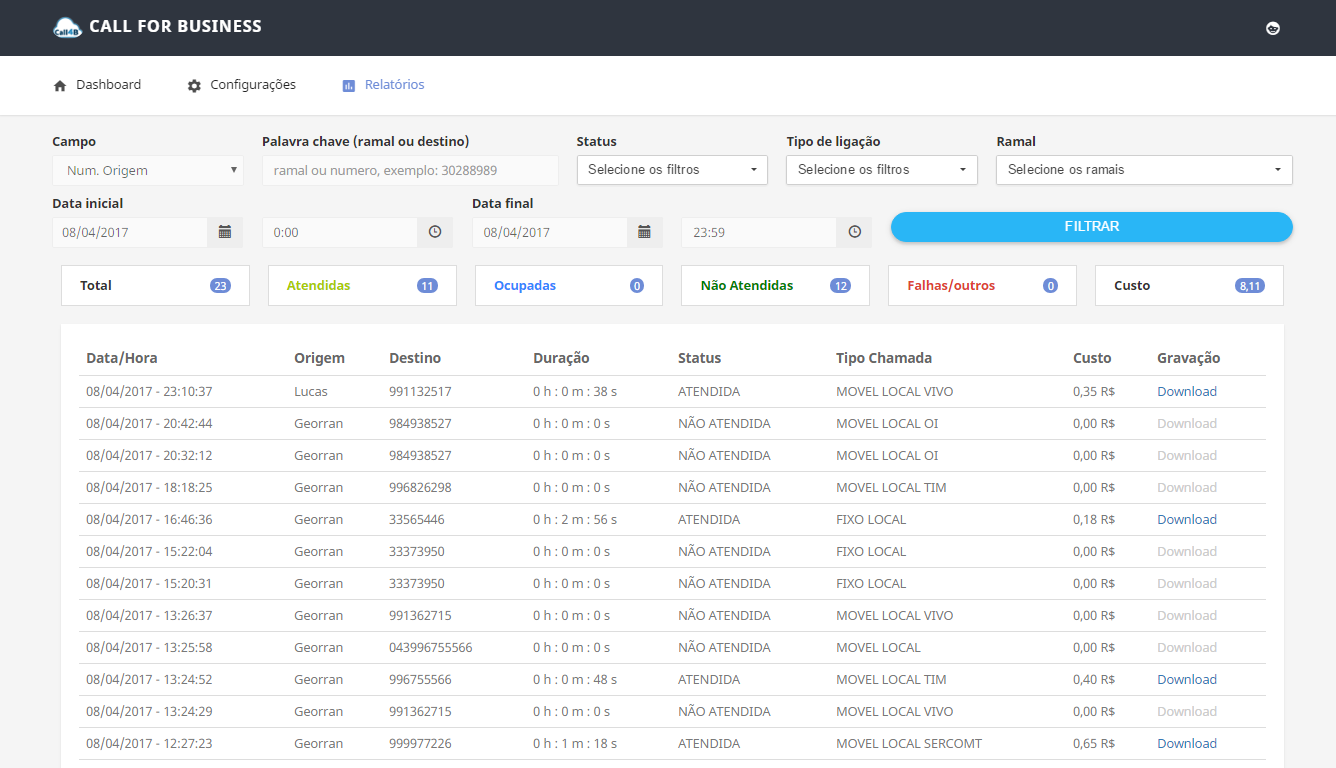Image resolution: width=1336 pixels, height=768 pixels.
Task: Download recording of 13:24:52 call
Action: point(1187,679)
